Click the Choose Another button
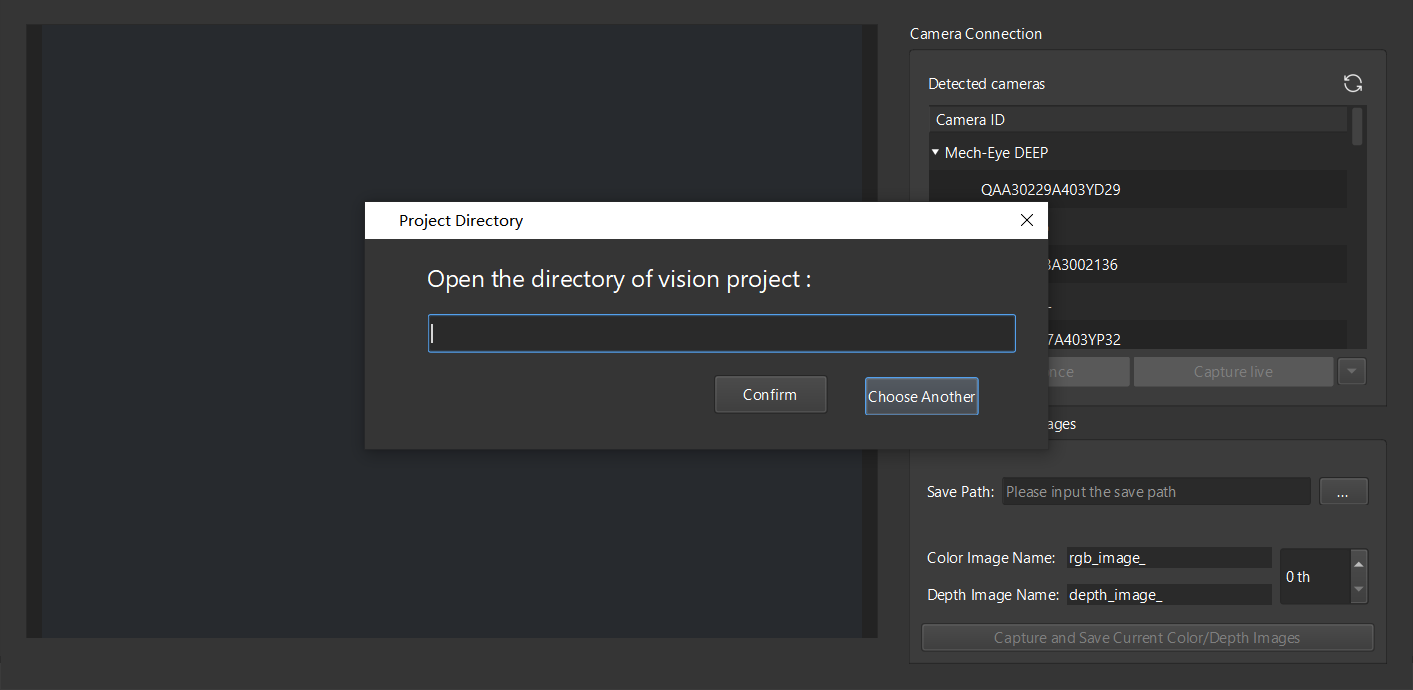The height and width of the screenshot is (690, 1413). (x=921, y=396)
